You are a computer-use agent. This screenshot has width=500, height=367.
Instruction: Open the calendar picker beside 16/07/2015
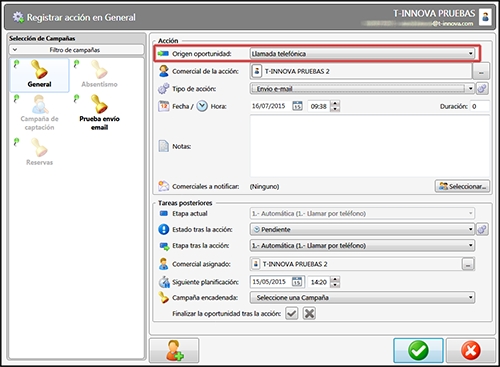(297, 106)
